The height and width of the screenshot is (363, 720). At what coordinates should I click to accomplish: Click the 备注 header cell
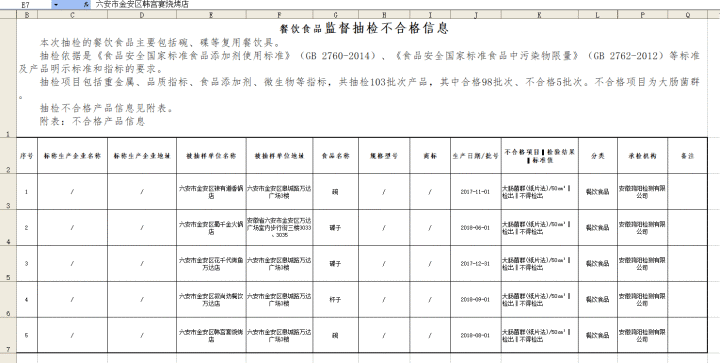point(687,156)
